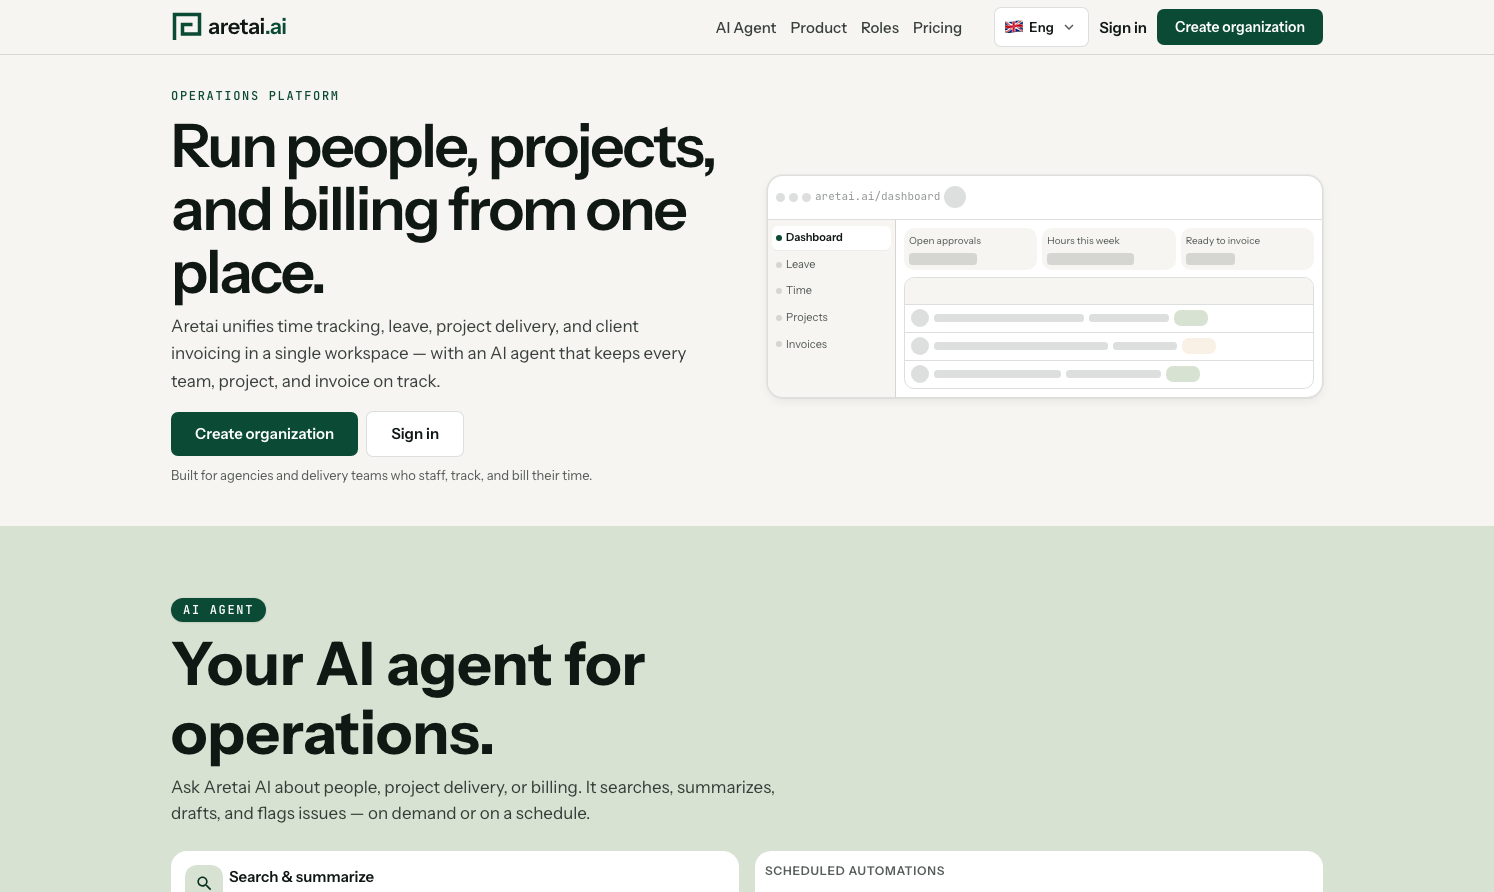Select Time in the preview sidebar
1494x892 pixels.
tap(831, 290)
